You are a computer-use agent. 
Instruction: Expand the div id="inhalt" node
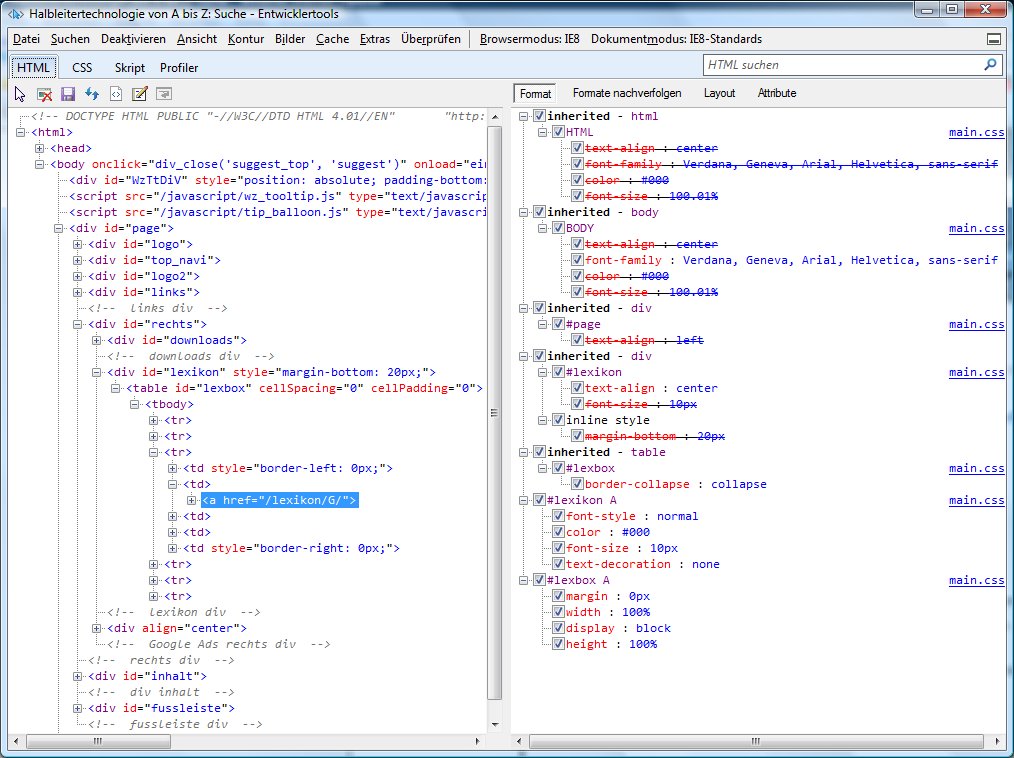pyautogui.click(x=78, y=677)
